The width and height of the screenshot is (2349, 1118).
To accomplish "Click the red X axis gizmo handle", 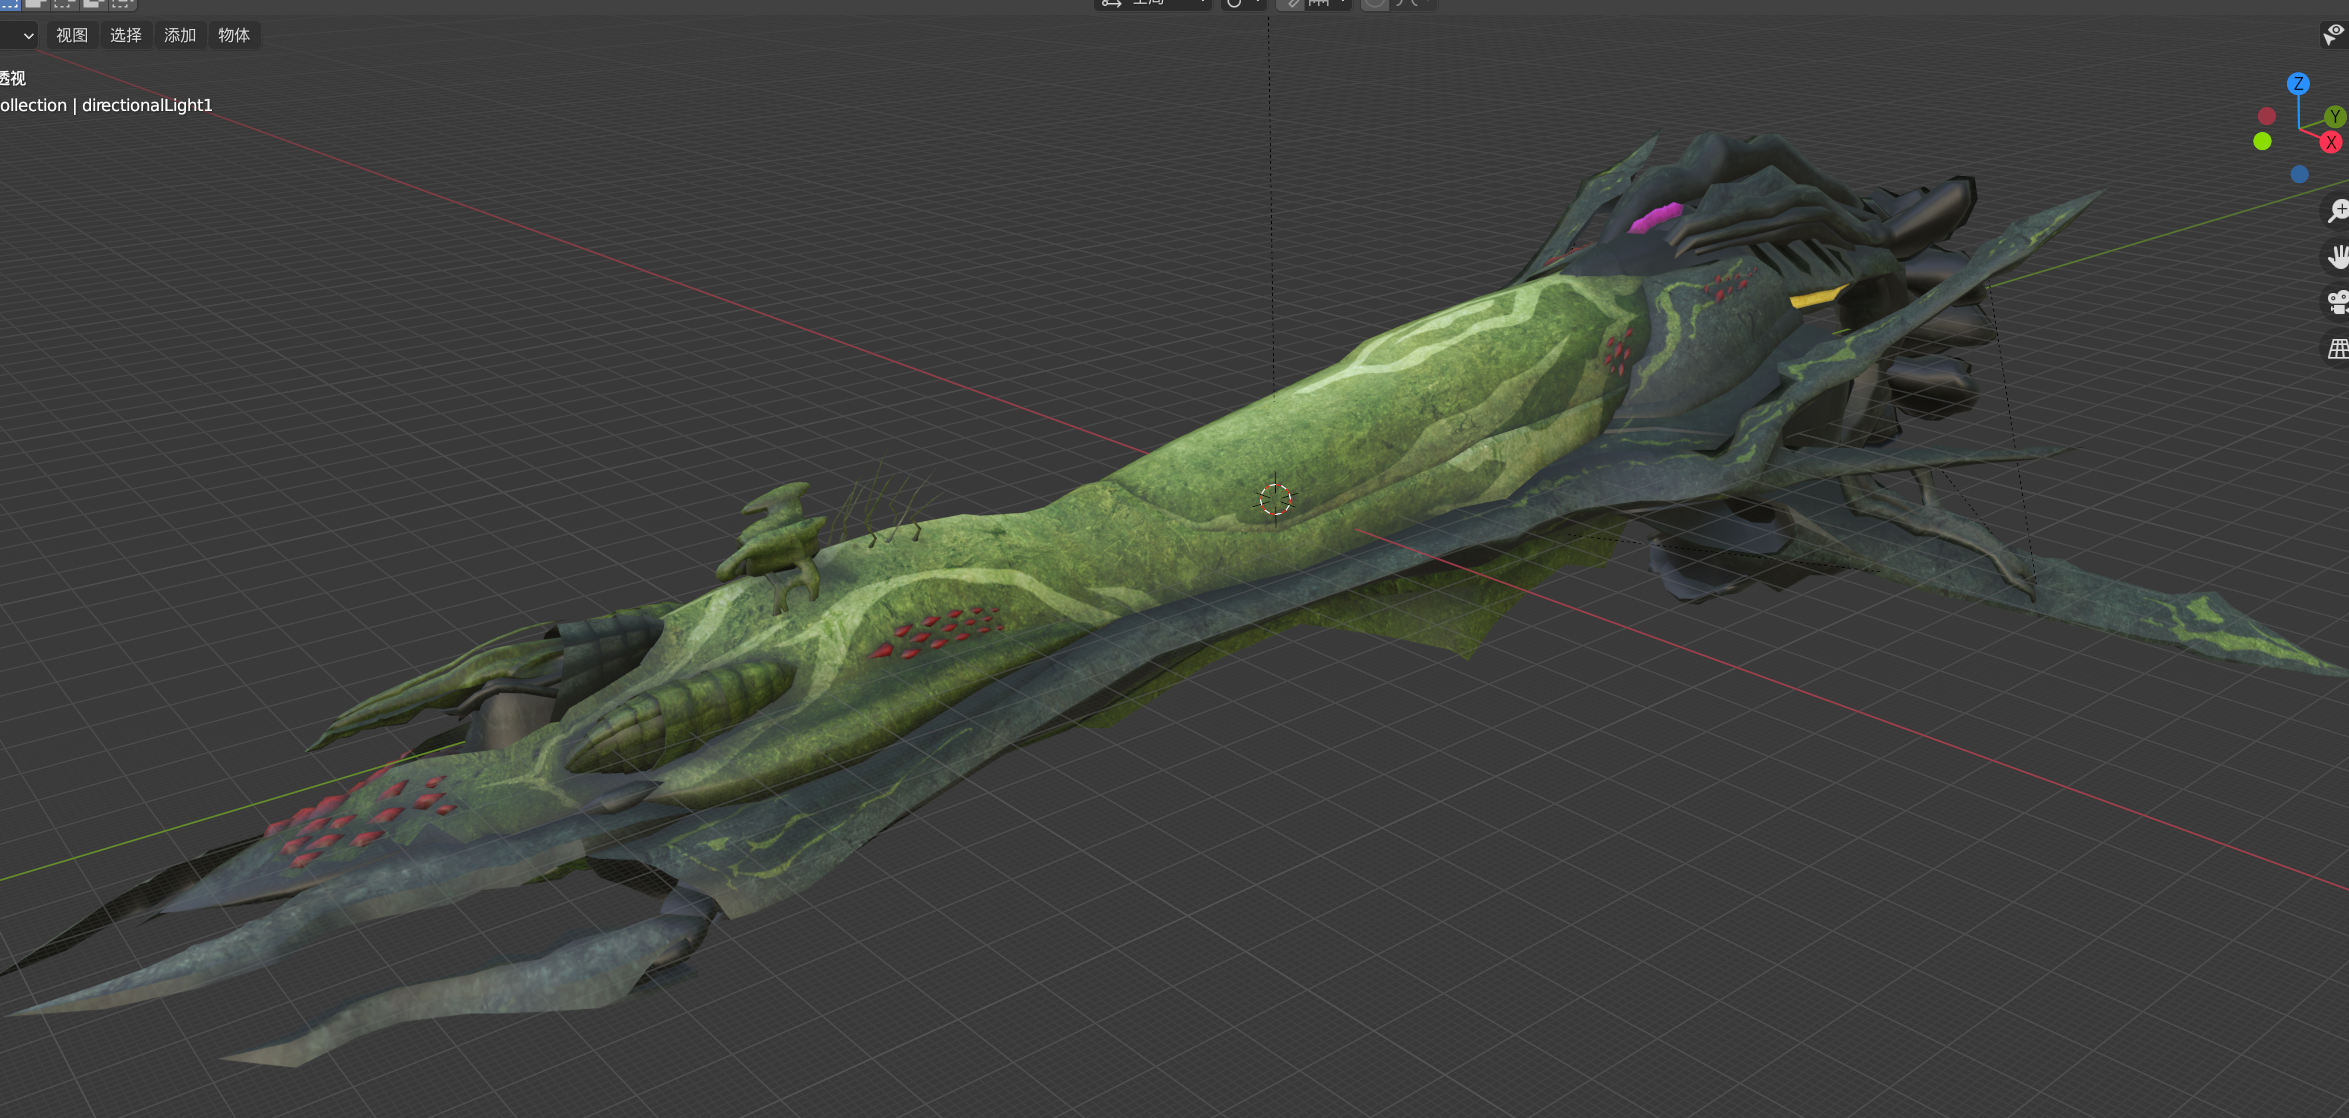I will tap(2331, 142).
